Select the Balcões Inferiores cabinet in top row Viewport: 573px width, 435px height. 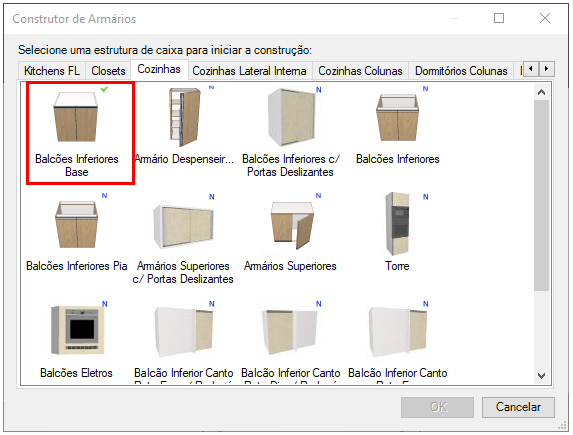click(398, 117)
